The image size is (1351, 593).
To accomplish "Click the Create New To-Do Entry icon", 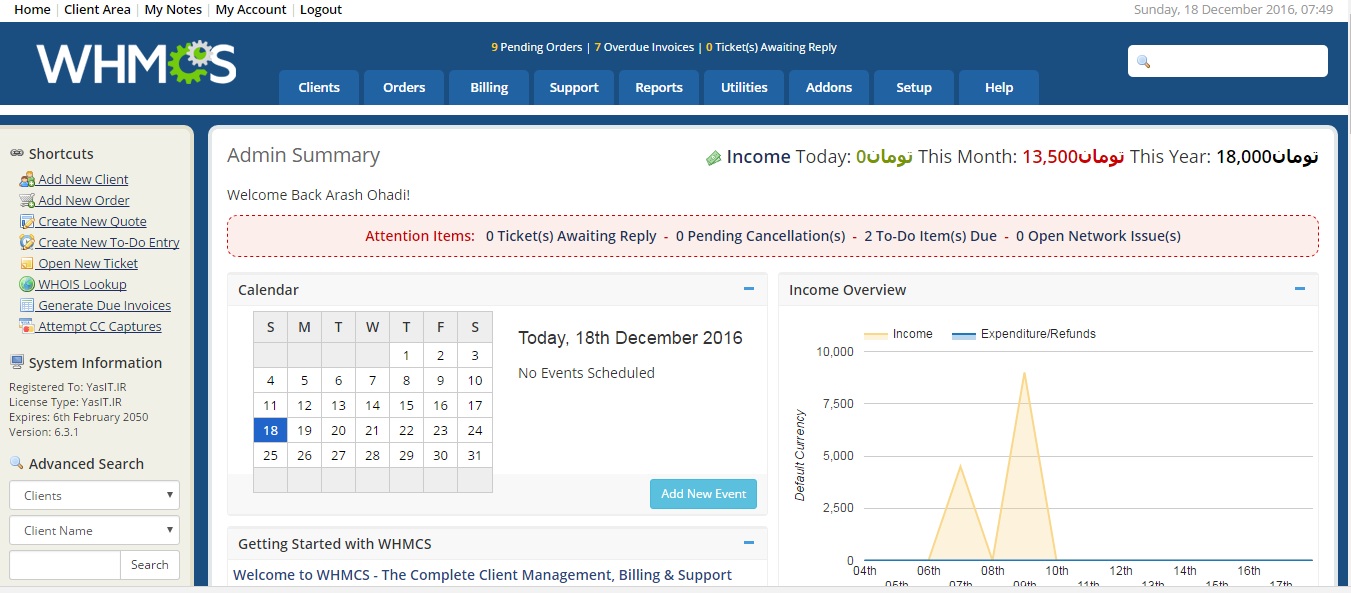I will [x=27, y=243].
